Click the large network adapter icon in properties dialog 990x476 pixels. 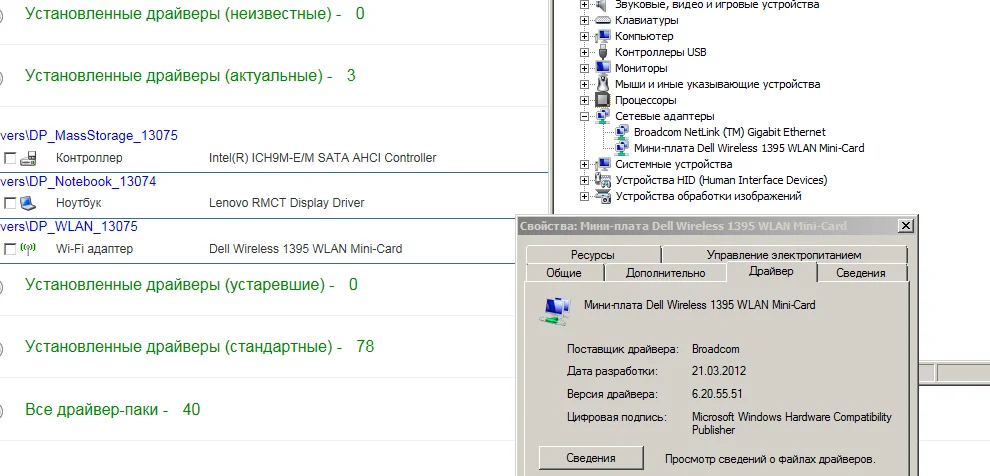(555, 310)
